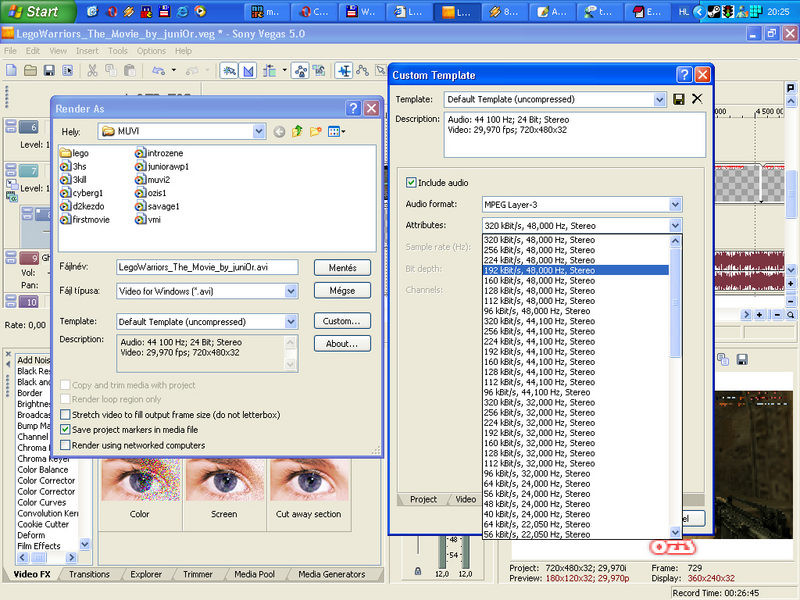
Task: Click the Save Template disk icon in Custom Template
Action: pos(679,99)
